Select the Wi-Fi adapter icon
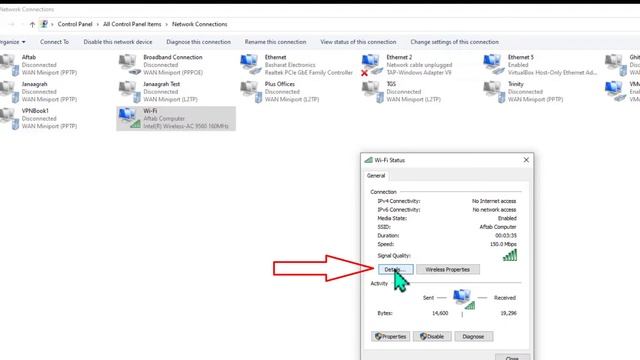640x360 pixels. [129, 119]
